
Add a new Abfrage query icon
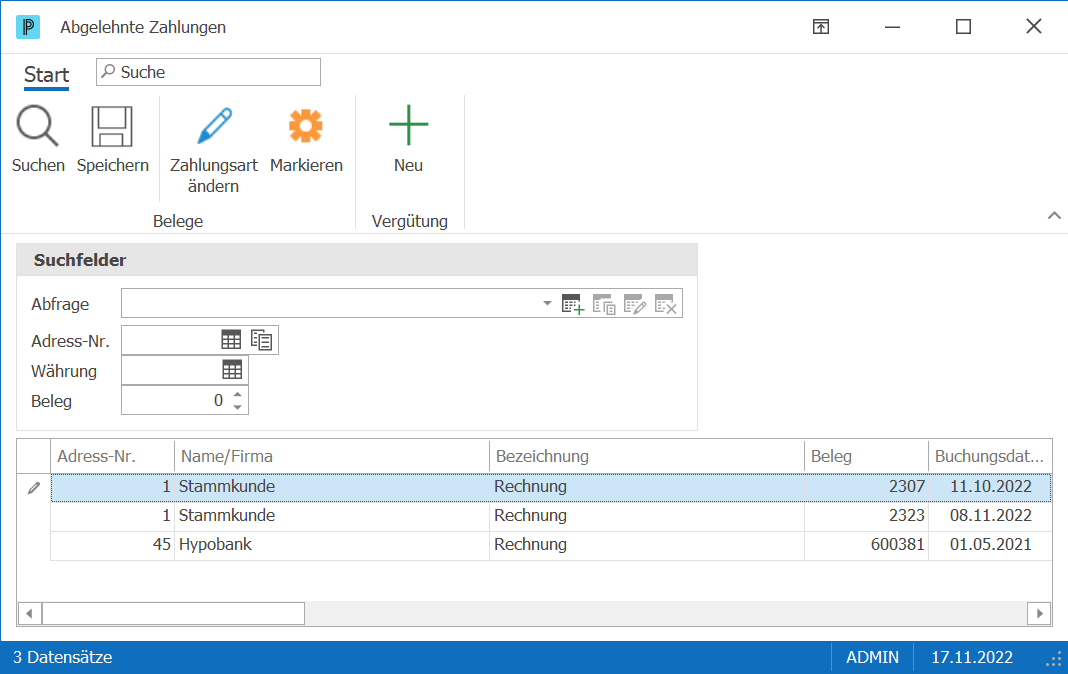573,304
